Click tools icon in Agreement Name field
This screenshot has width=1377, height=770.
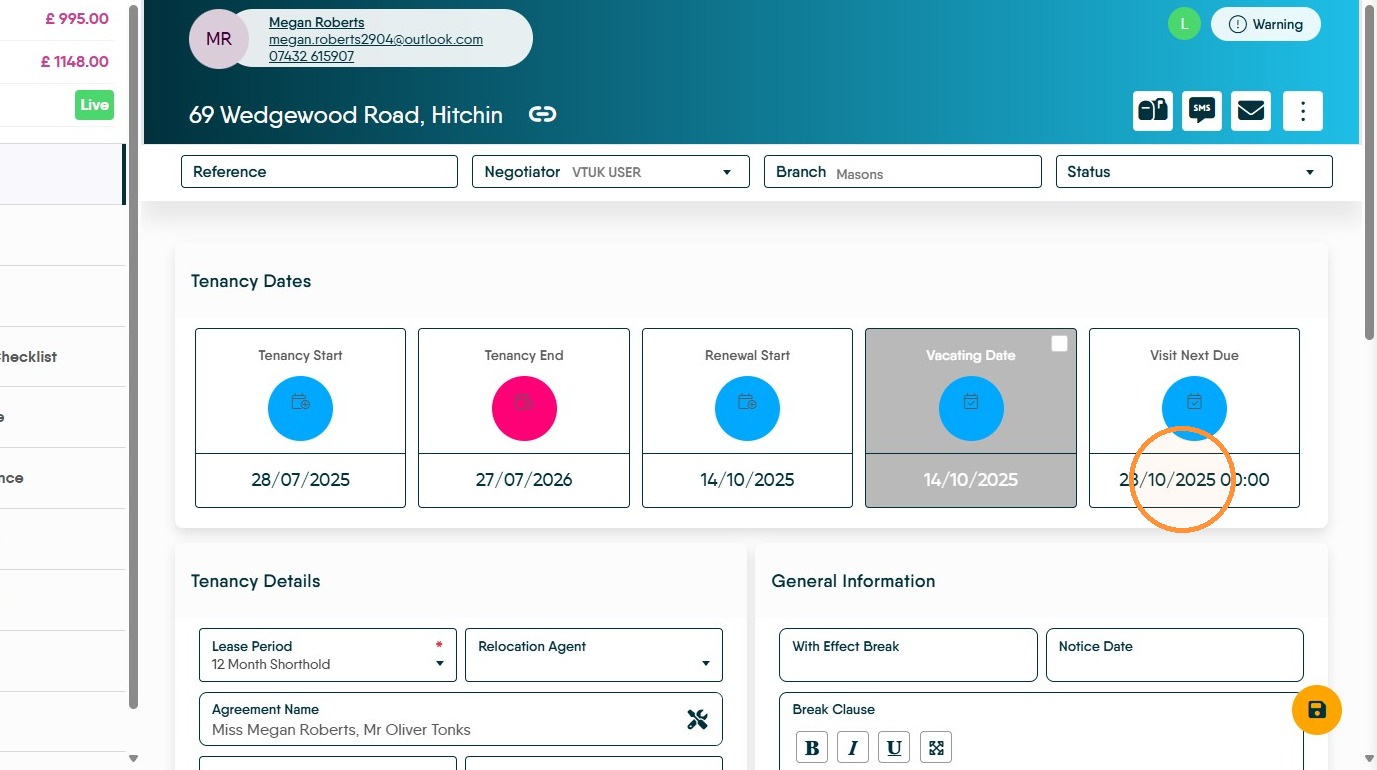[x=697, y=719]
